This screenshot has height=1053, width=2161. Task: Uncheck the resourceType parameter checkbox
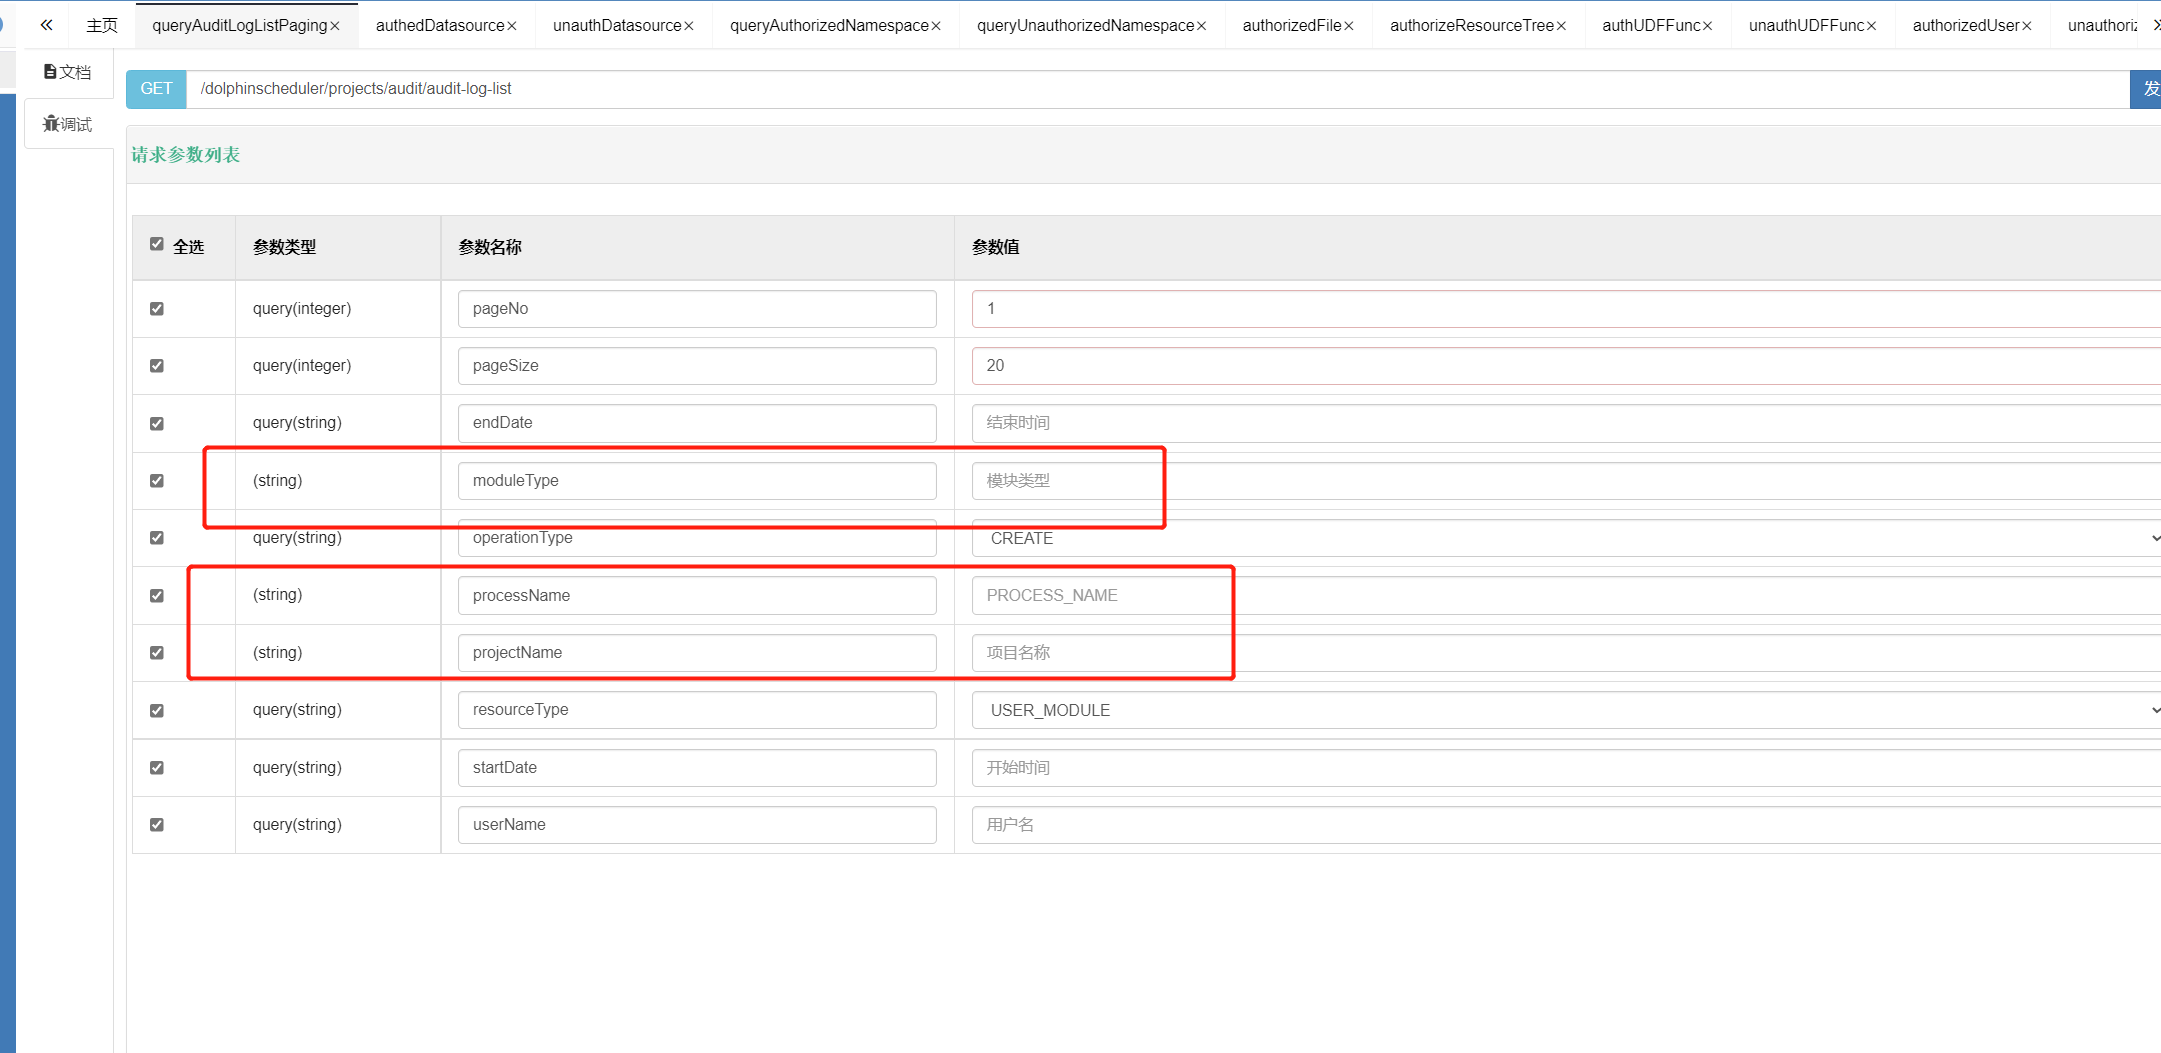pos(157,711)
